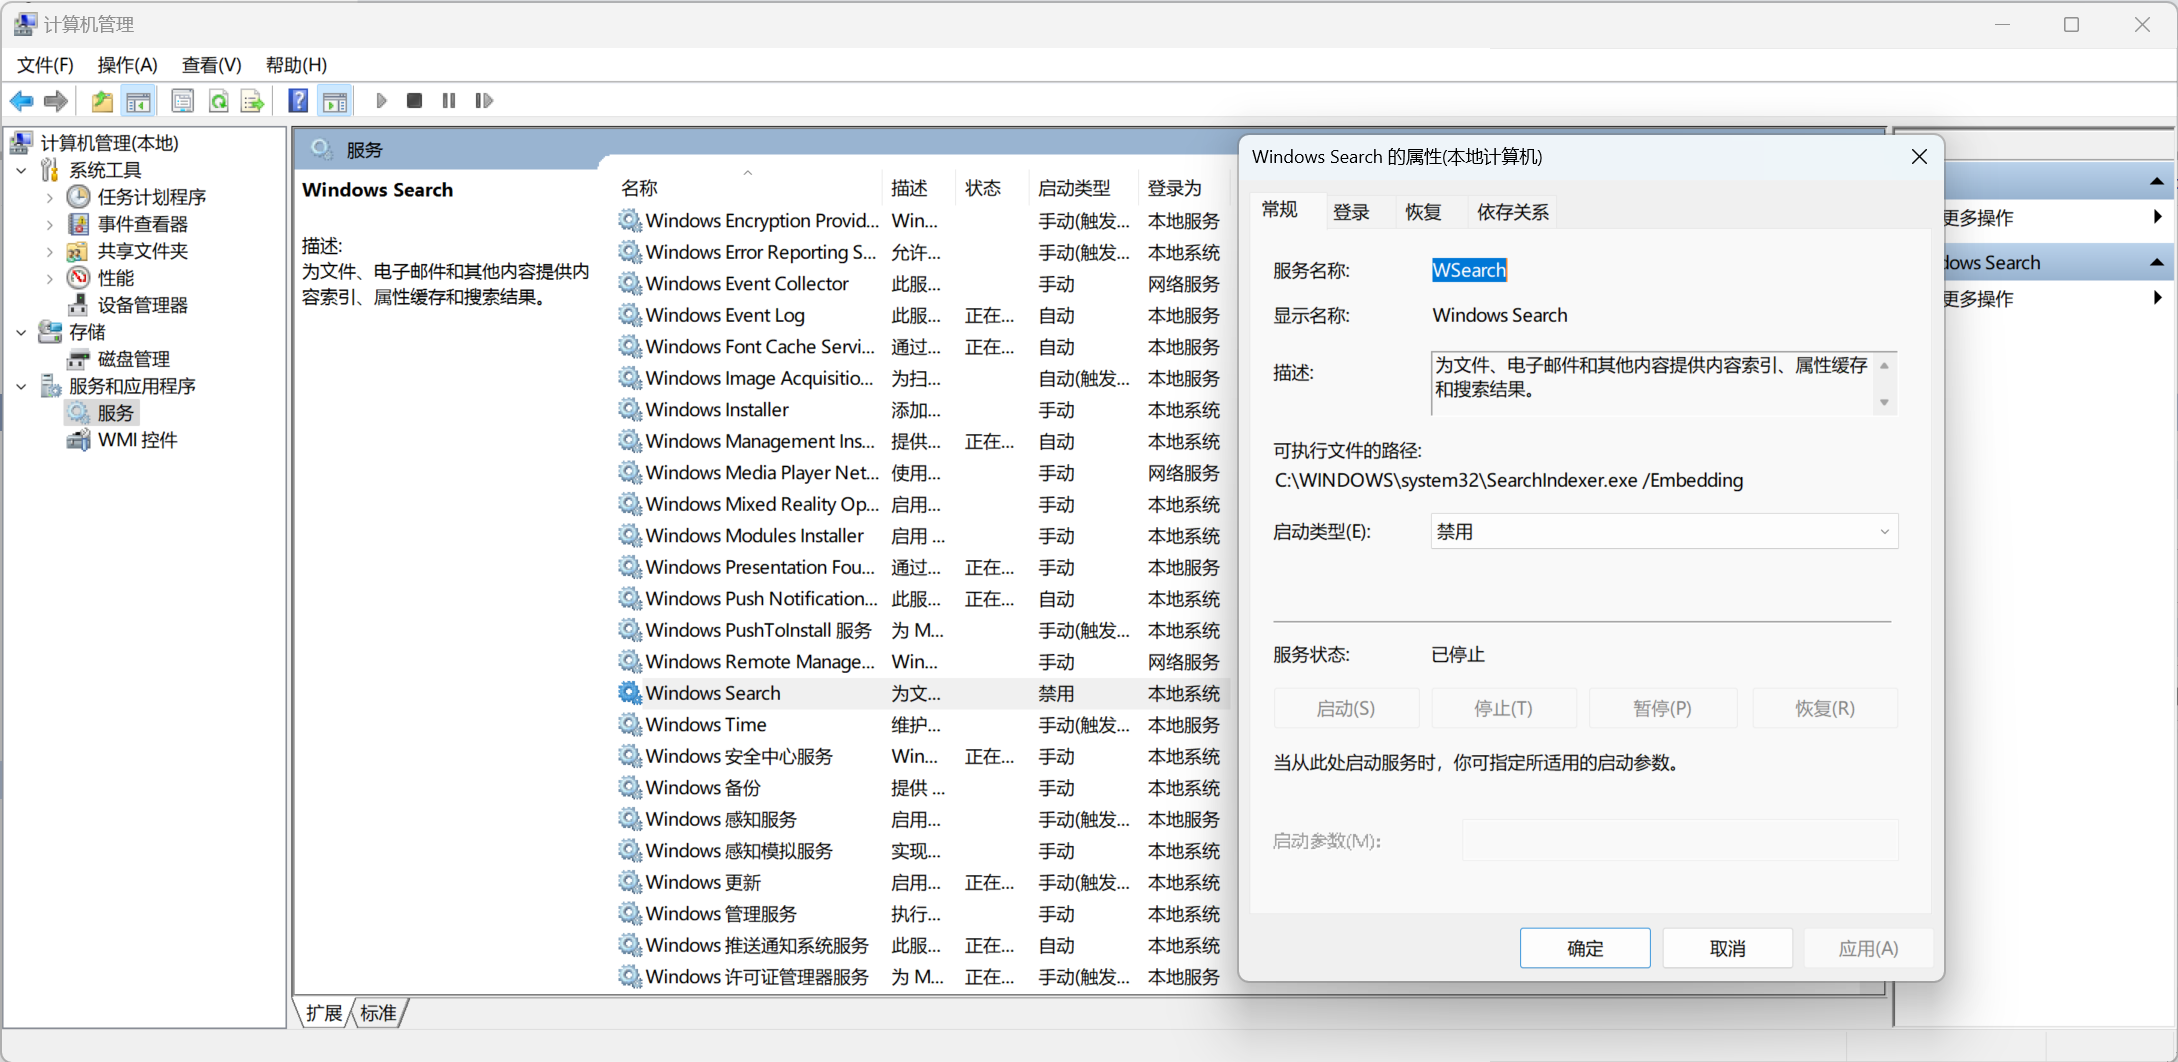The width and height of the screenshot is (2178, 1062).
Task: Click the 应用(A) button
Action: coord(1868,948)
